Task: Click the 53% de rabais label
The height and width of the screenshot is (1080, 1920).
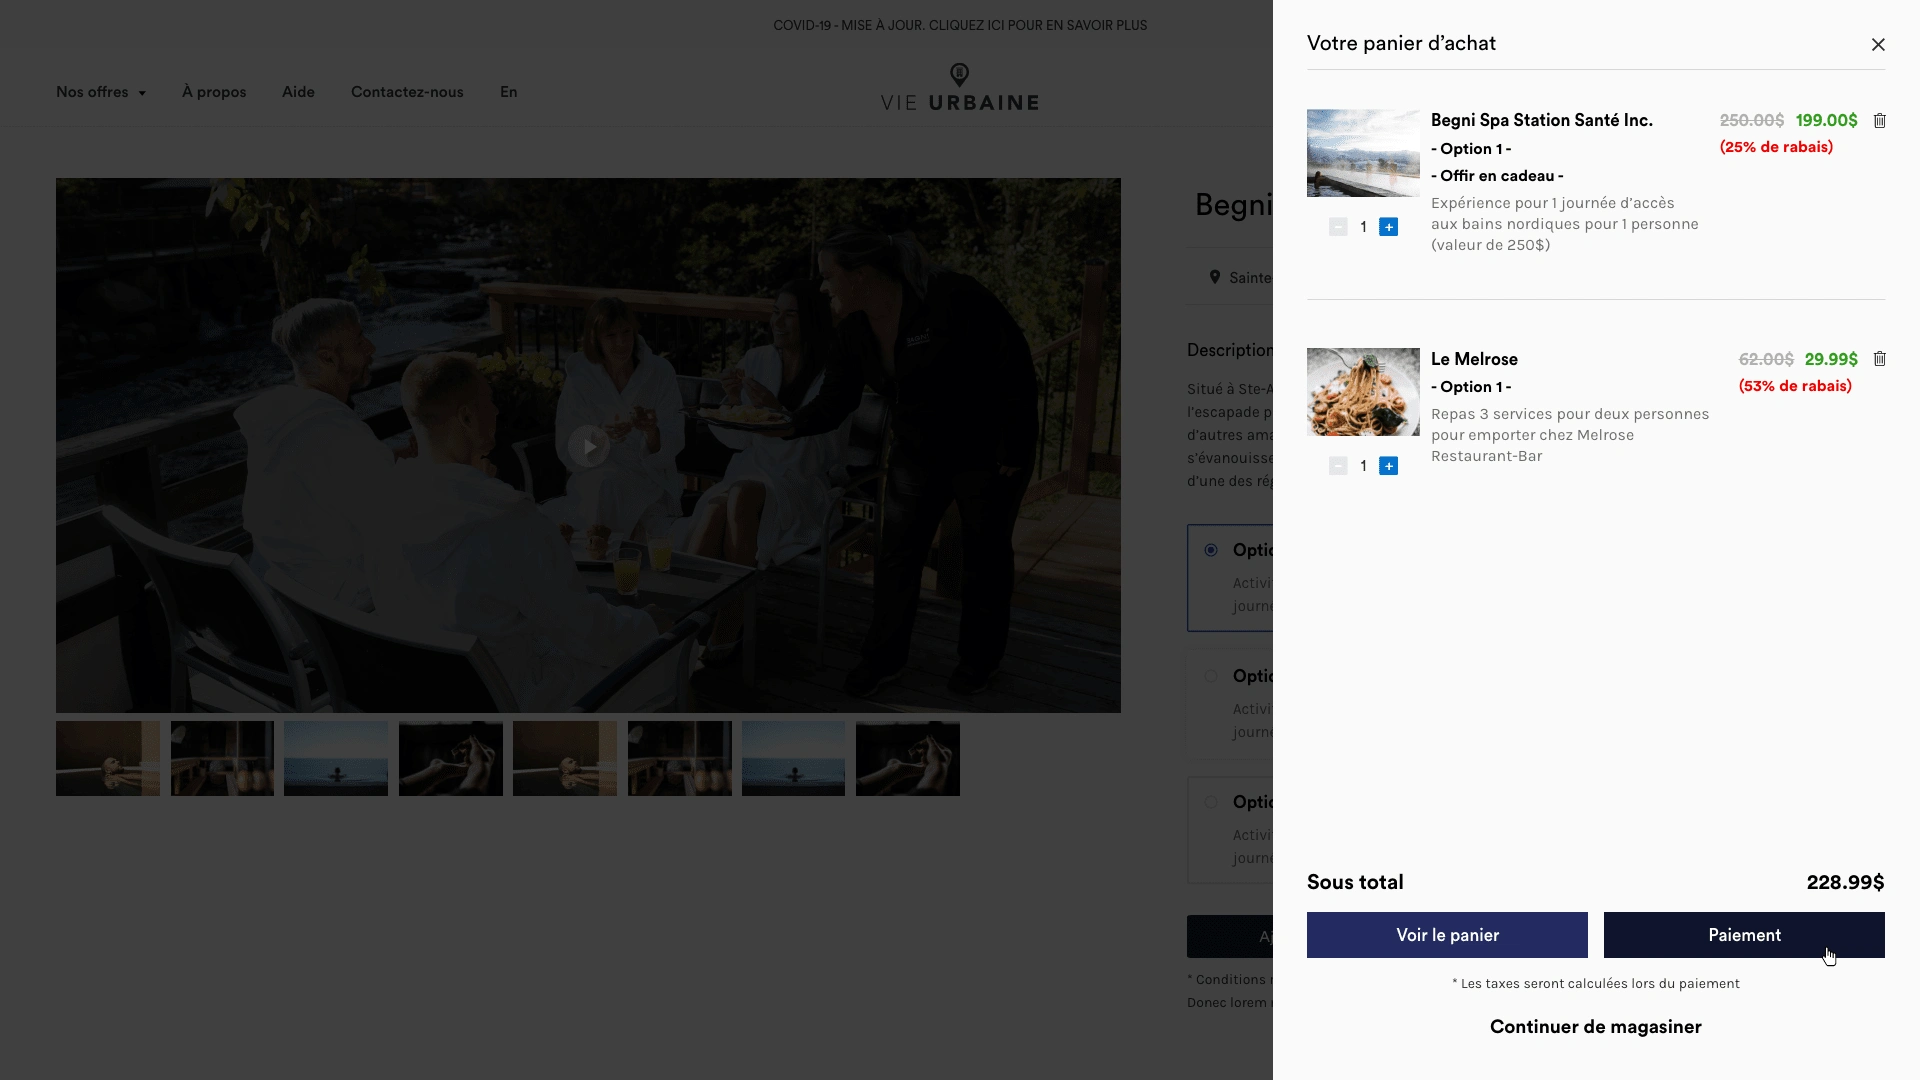Action: pyautogui.click(x=1795, y=386)
